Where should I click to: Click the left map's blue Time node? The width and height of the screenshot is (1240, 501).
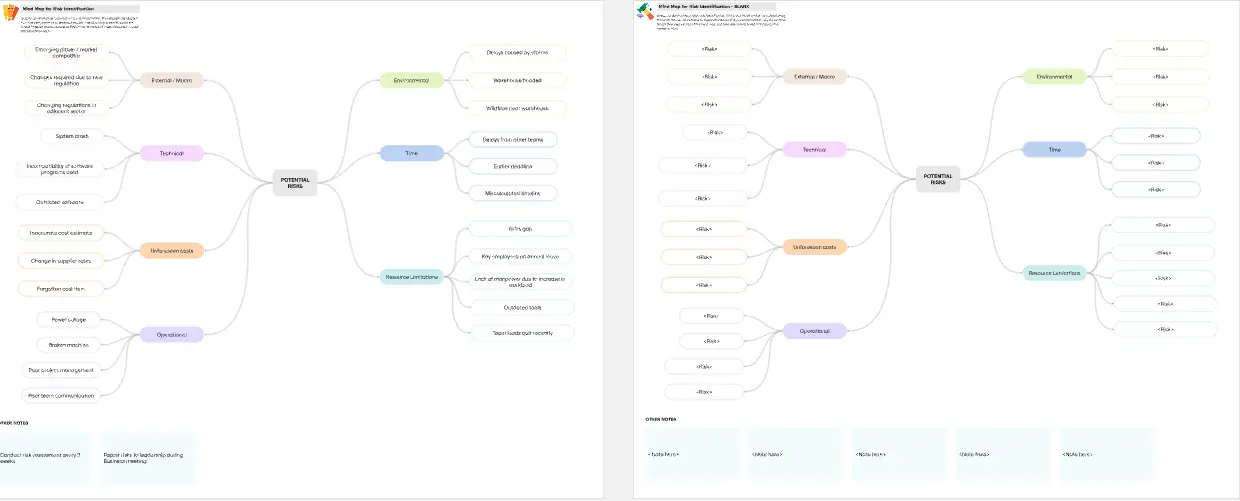(x=411, y=153)
